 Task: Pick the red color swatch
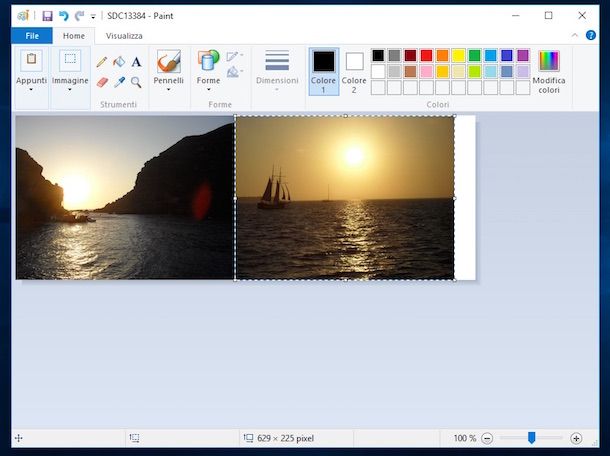(427, 56)
